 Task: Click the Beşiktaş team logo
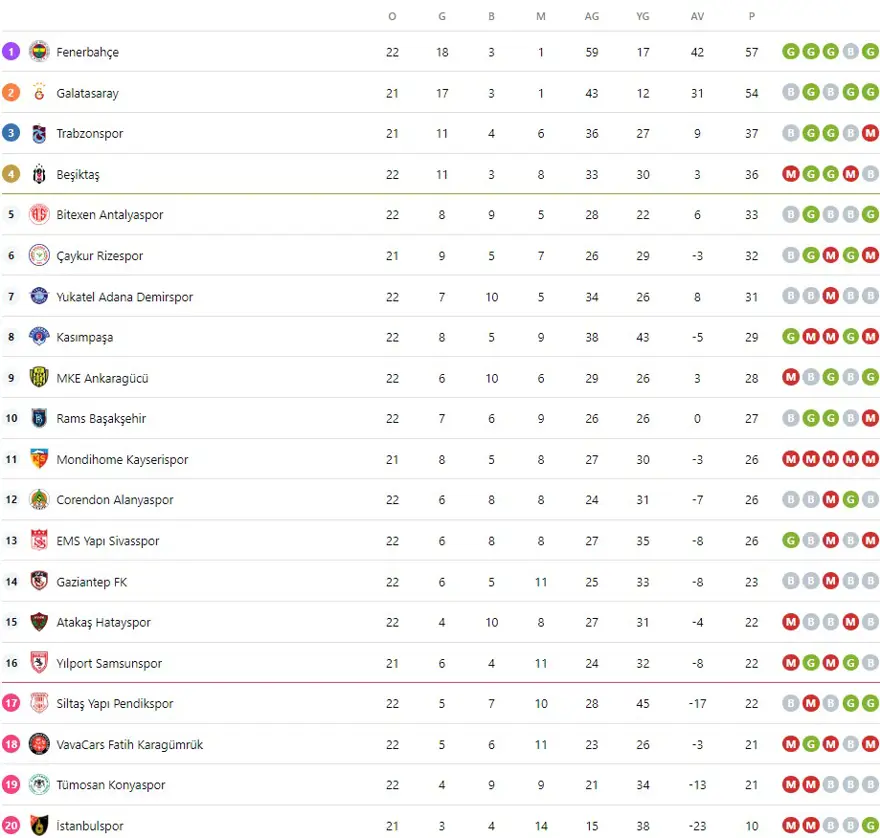(39, 174)
